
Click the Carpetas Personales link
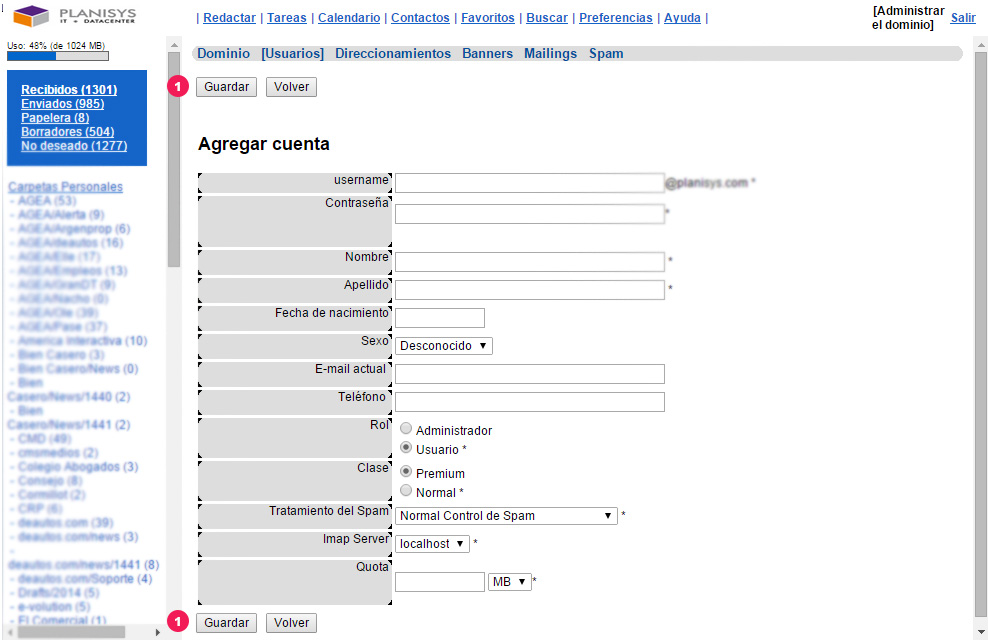coord(66,186)
